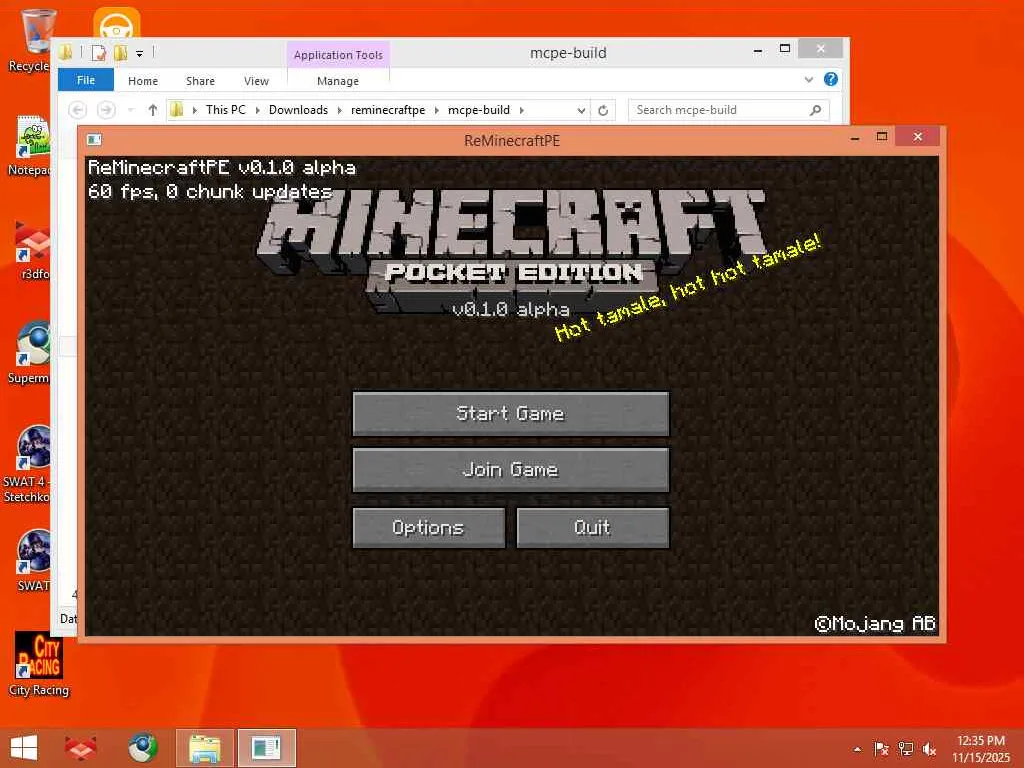Open Explorer Help icon
Viewport: 1024px width, 768px height.
pos(831,79)
